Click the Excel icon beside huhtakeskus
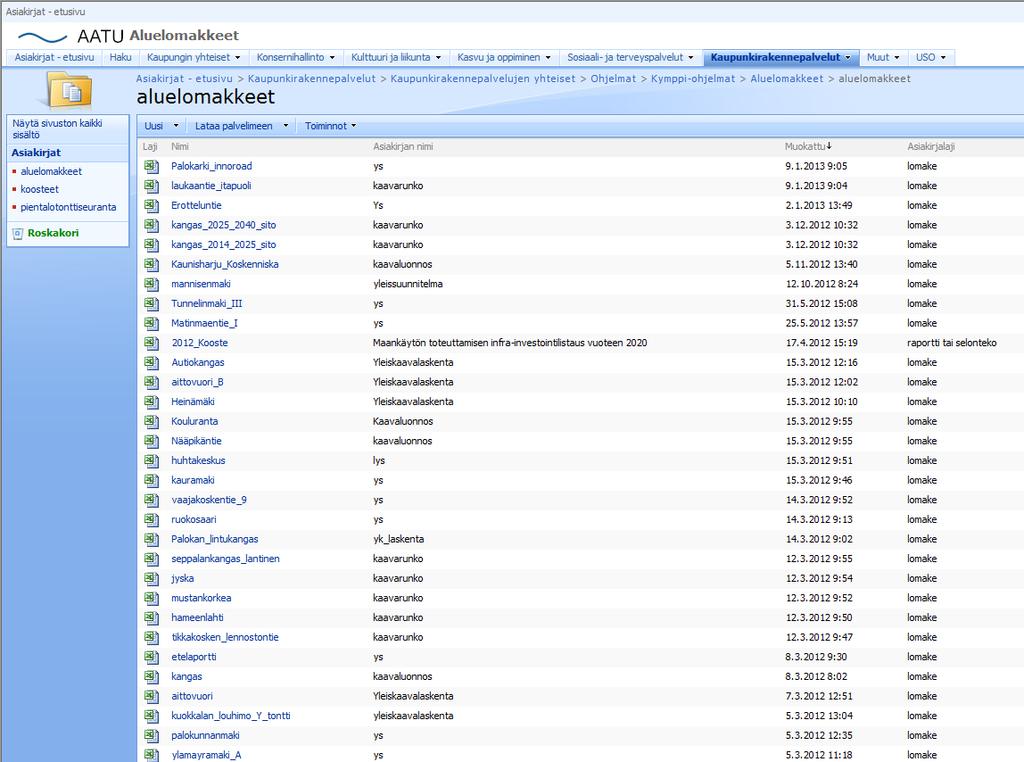The width and height of the screenshot is (1024, 762). pos(152,460)
